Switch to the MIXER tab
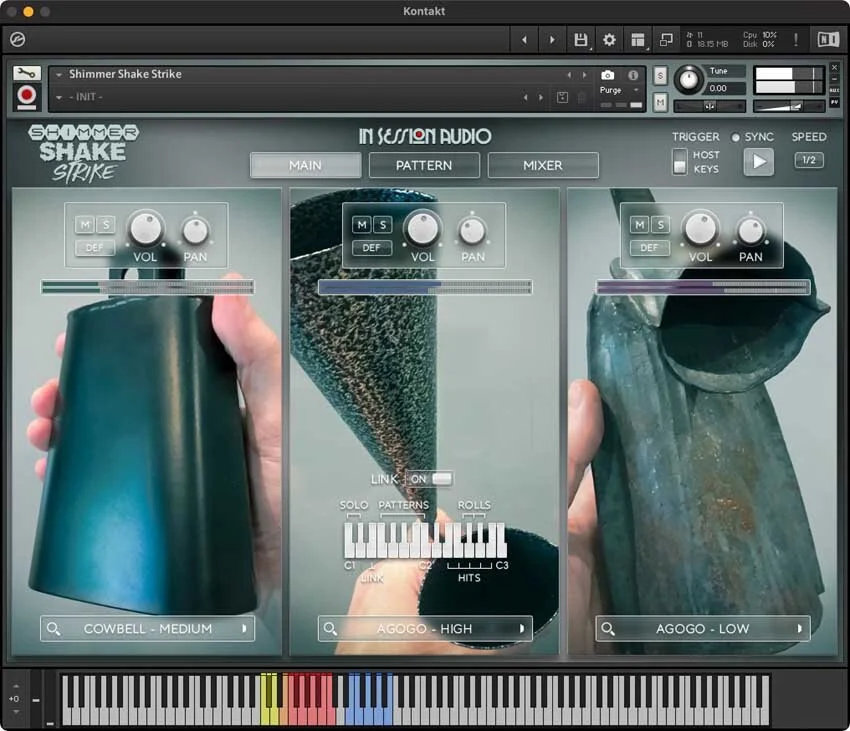 pos(543,165)
